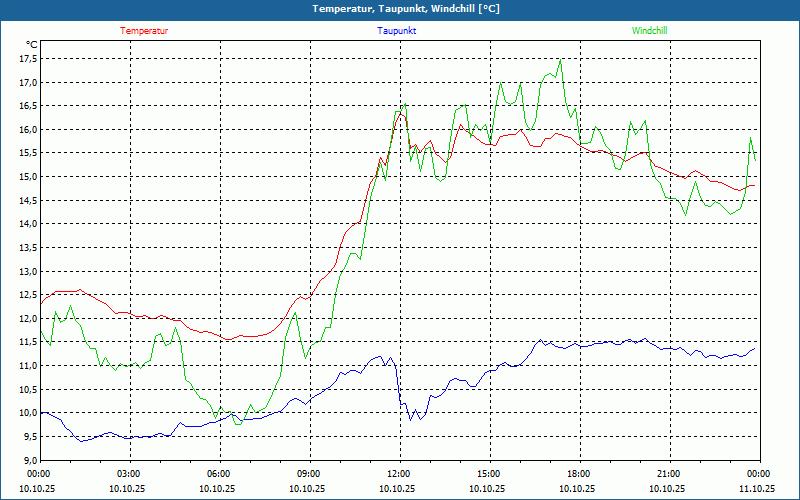Image resolution: width=800 pixels, height=500 pixels.
Task: Click the °C unit label above the y-axis
Action: point(31,44)
